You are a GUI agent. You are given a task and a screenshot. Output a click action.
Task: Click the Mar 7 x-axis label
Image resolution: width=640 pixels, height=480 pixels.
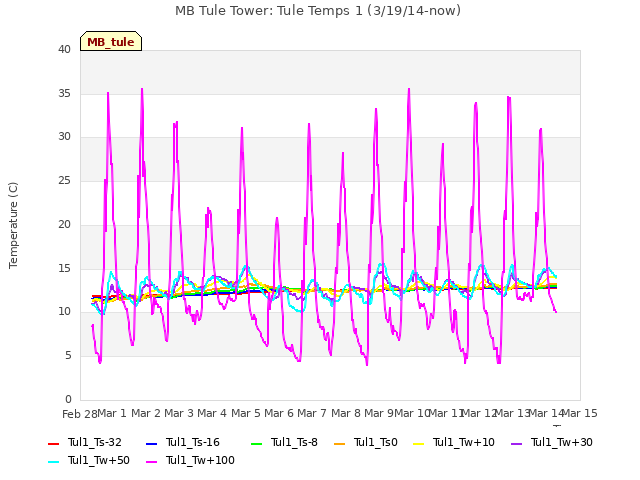tap(312, 413)
